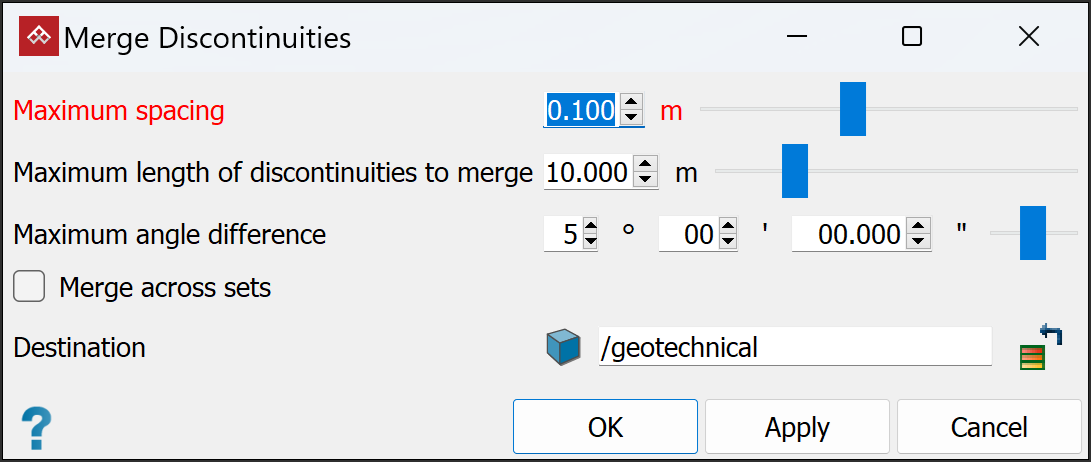Screen dimensions: 1091x462
Task: Cancel the Merge Discontinuities dialog
Action: (x=988, y=427)
